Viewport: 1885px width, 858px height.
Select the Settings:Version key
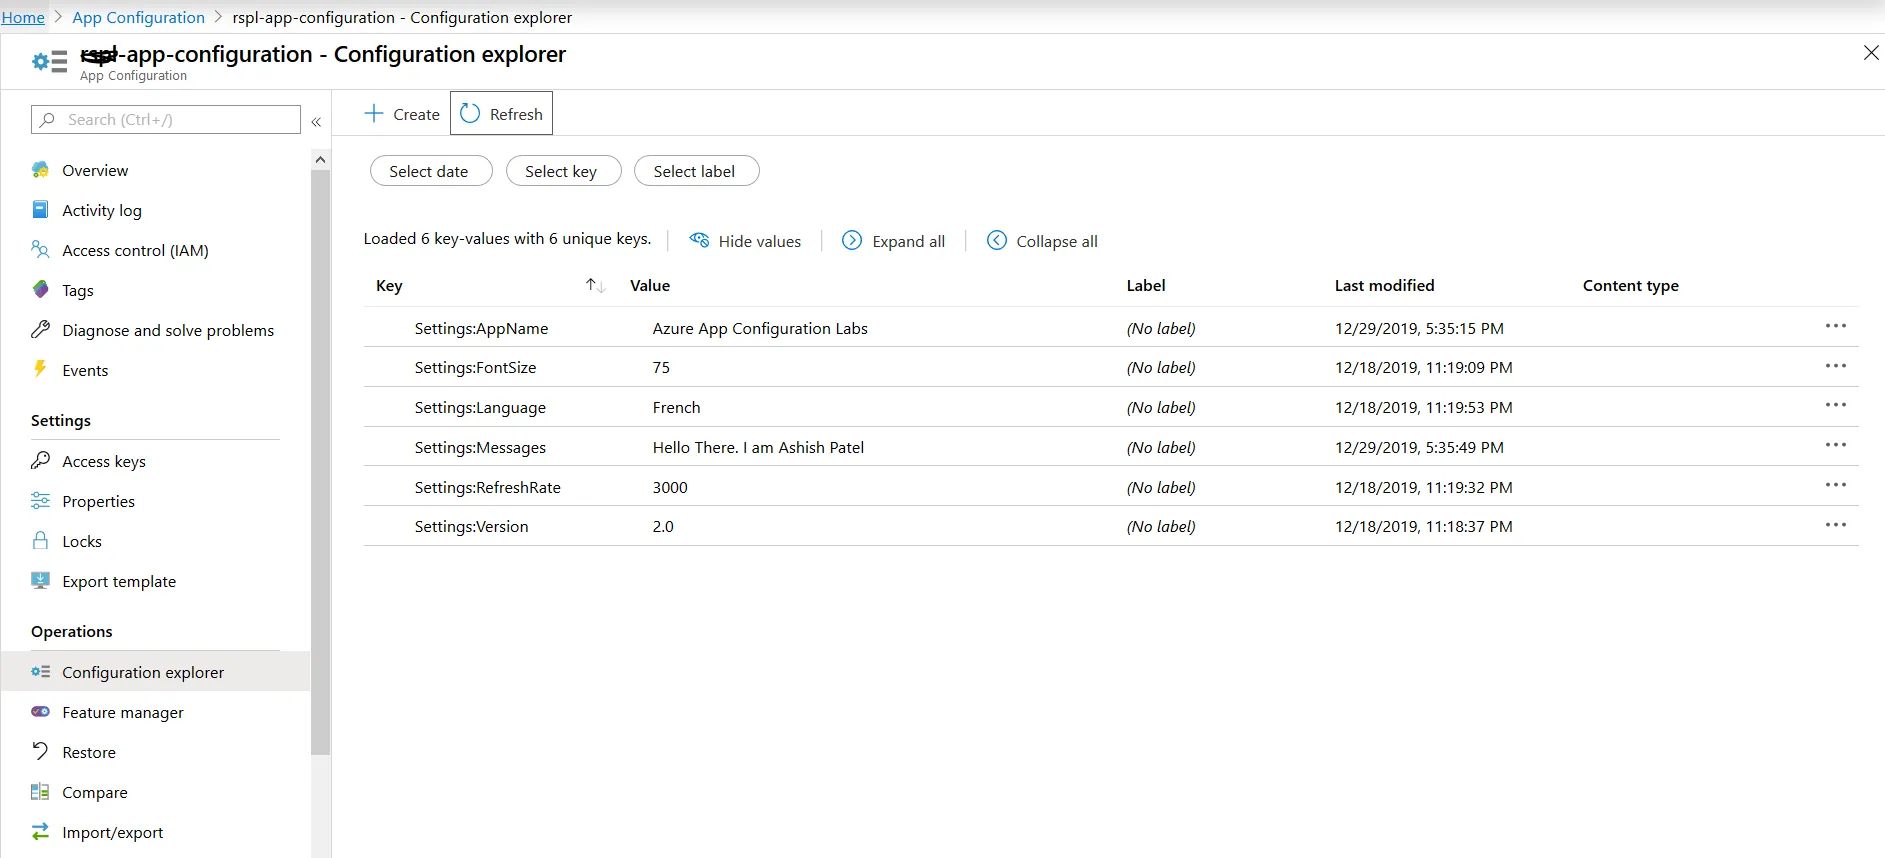[x=471, y=526]
